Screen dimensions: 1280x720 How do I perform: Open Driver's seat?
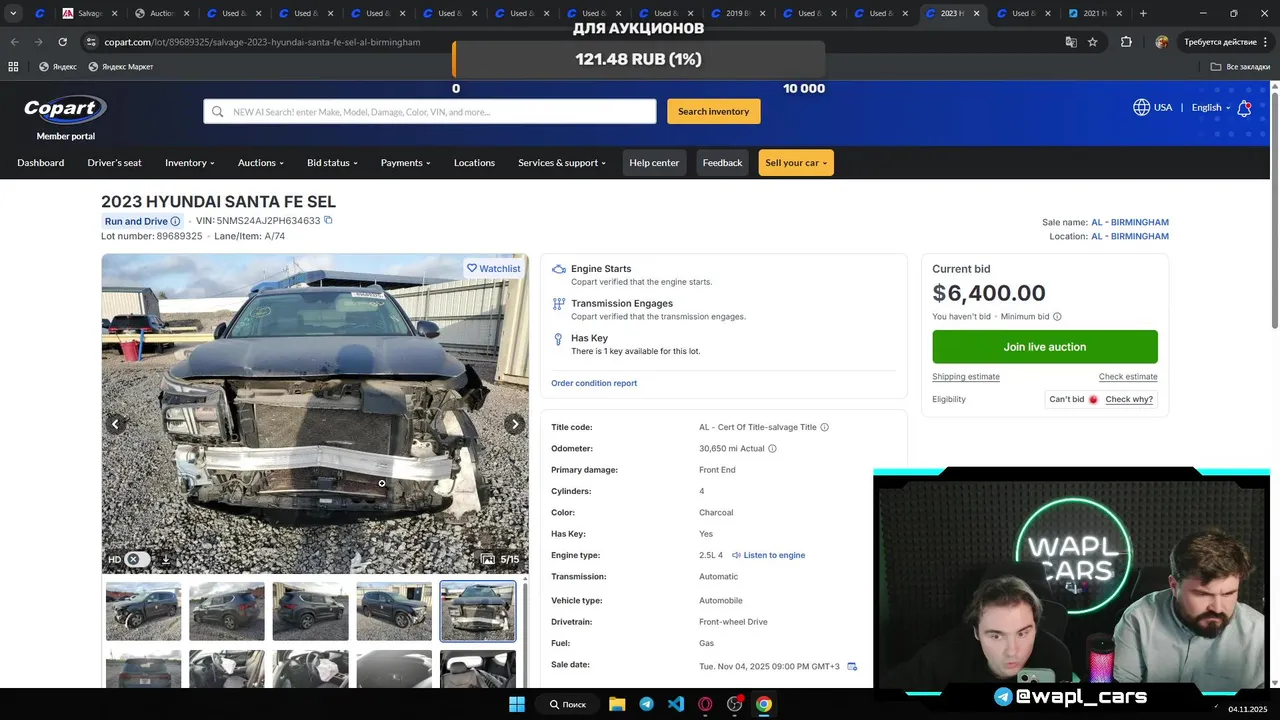(115, 163)
